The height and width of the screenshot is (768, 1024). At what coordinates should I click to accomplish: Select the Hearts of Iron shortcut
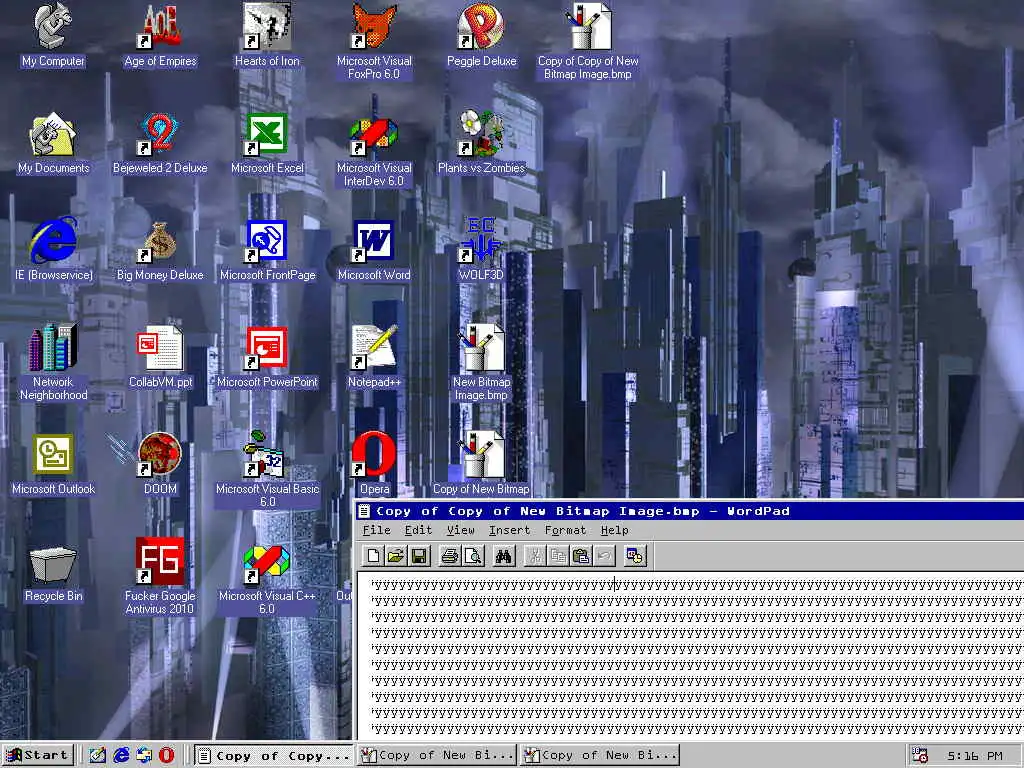(x=266, y=35)
